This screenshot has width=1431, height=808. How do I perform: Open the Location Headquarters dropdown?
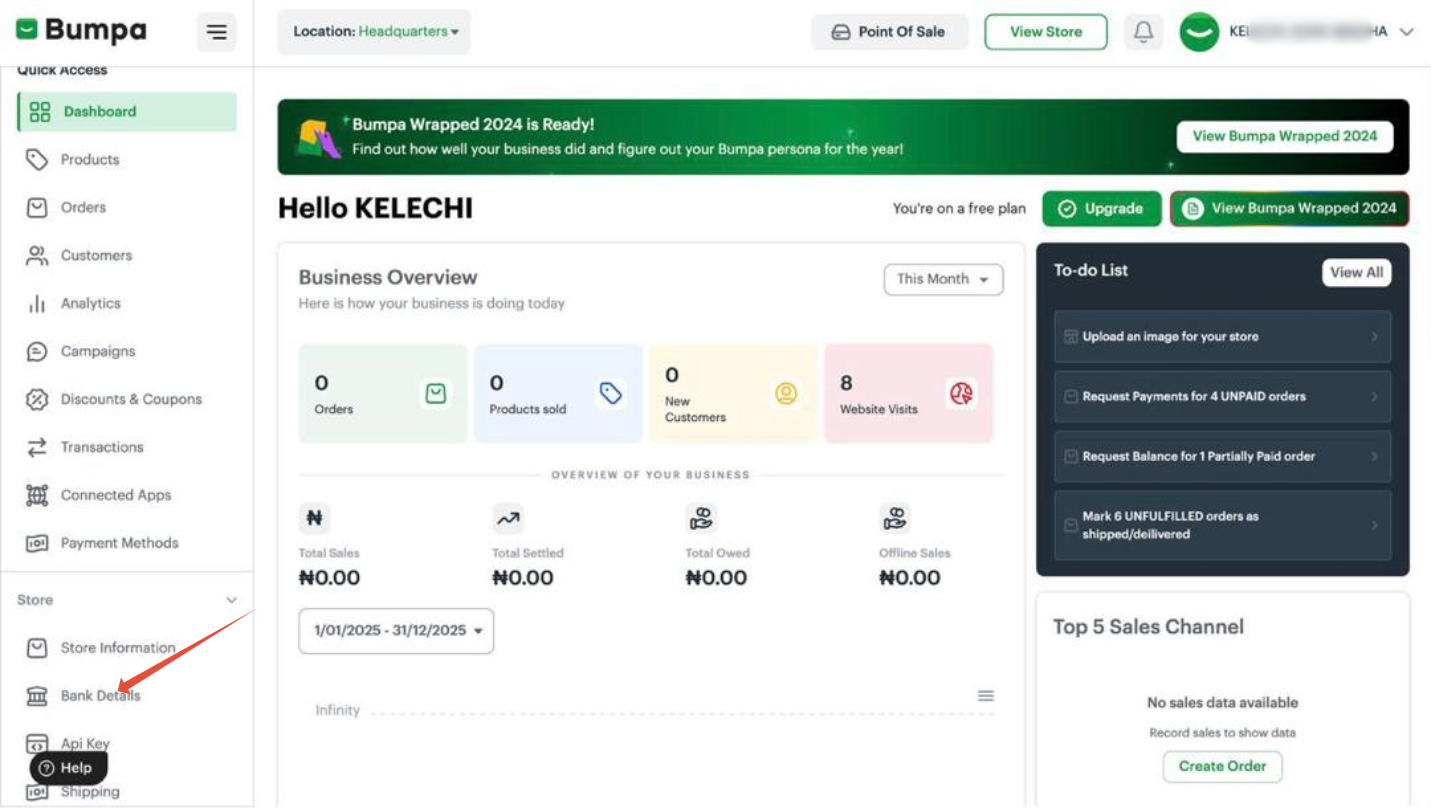coord(374,32)
